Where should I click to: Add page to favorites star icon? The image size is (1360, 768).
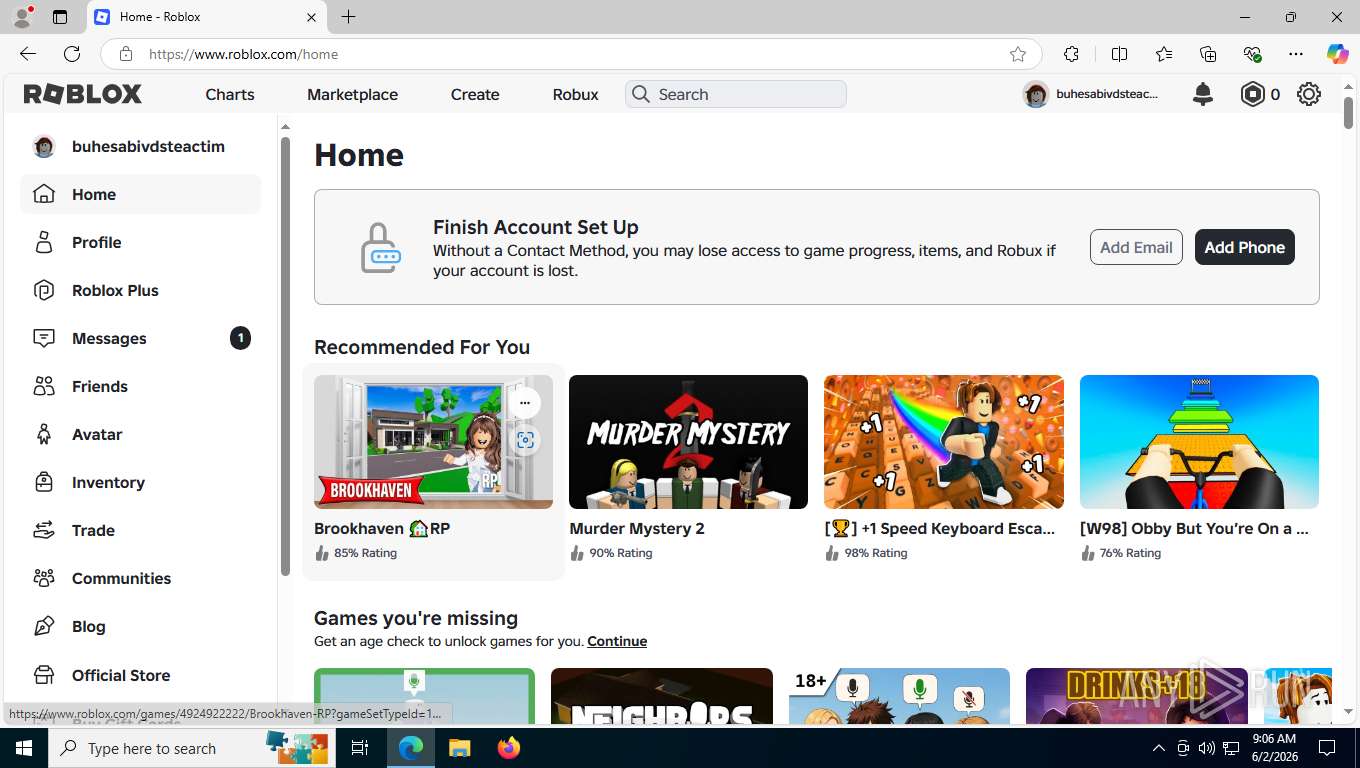[1018, 54]
